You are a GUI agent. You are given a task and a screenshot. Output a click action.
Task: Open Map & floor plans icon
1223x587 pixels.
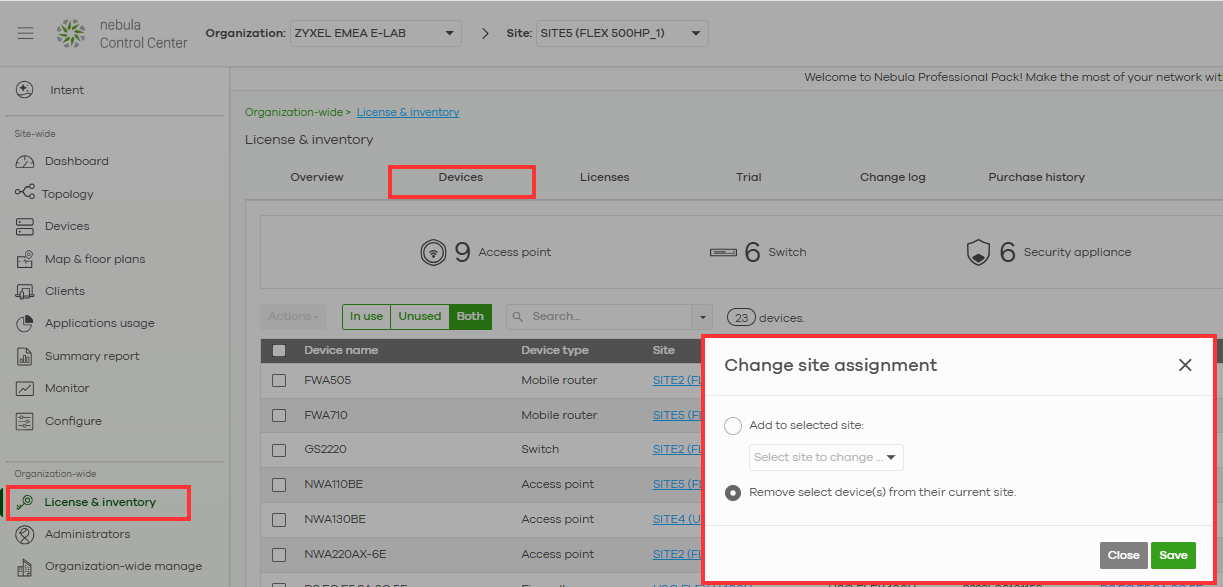click(x=26, y=259)
